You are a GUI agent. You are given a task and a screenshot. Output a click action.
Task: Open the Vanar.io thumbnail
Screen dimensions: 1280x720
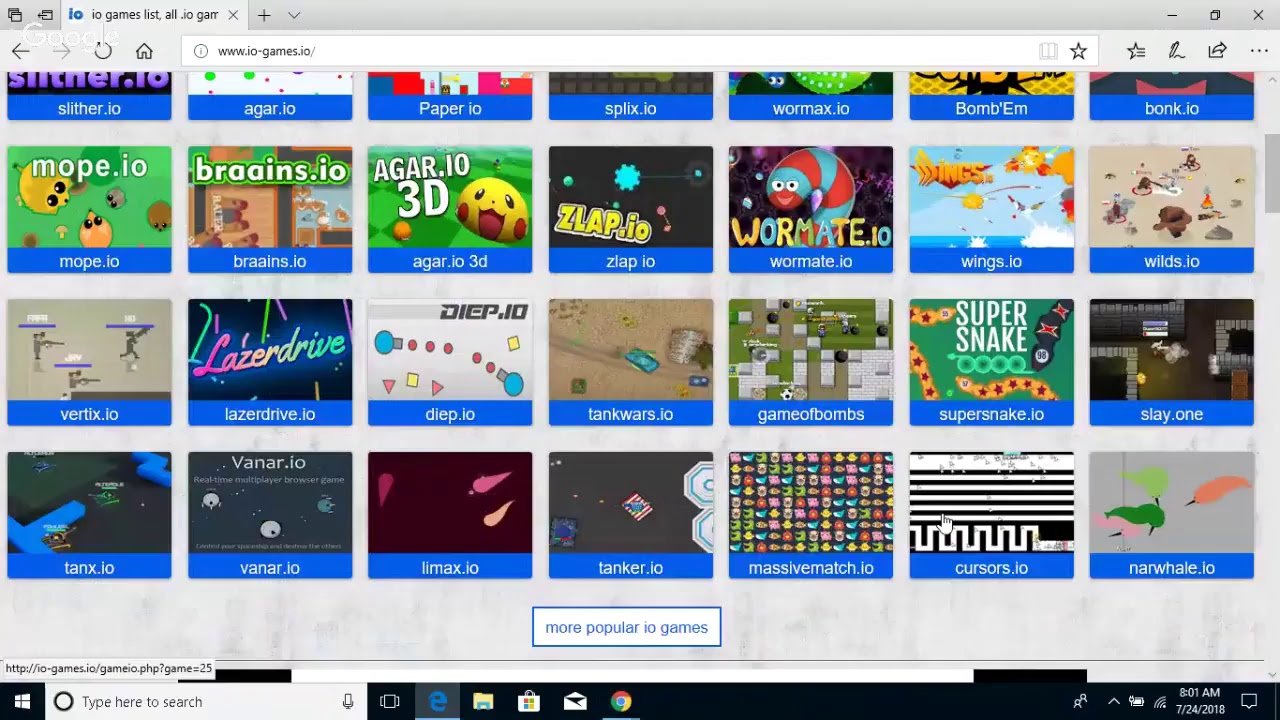270,503
